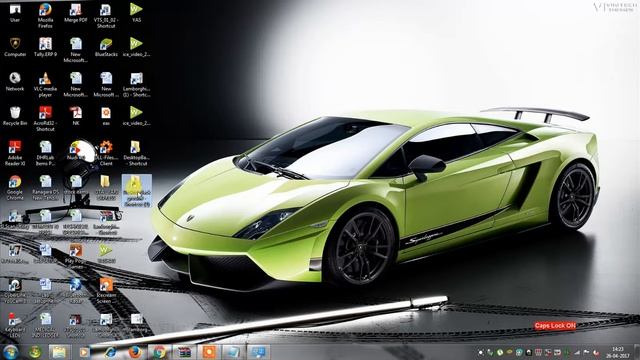Click the highlighted yellow folder icon
Image resolution: width=640 pixels, height=360 pixels.
[x=136, y=190]
